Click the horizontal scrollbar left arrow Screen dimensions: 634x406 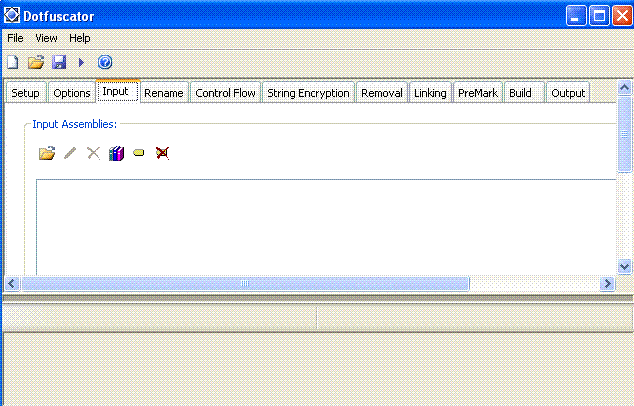(12, 283)
